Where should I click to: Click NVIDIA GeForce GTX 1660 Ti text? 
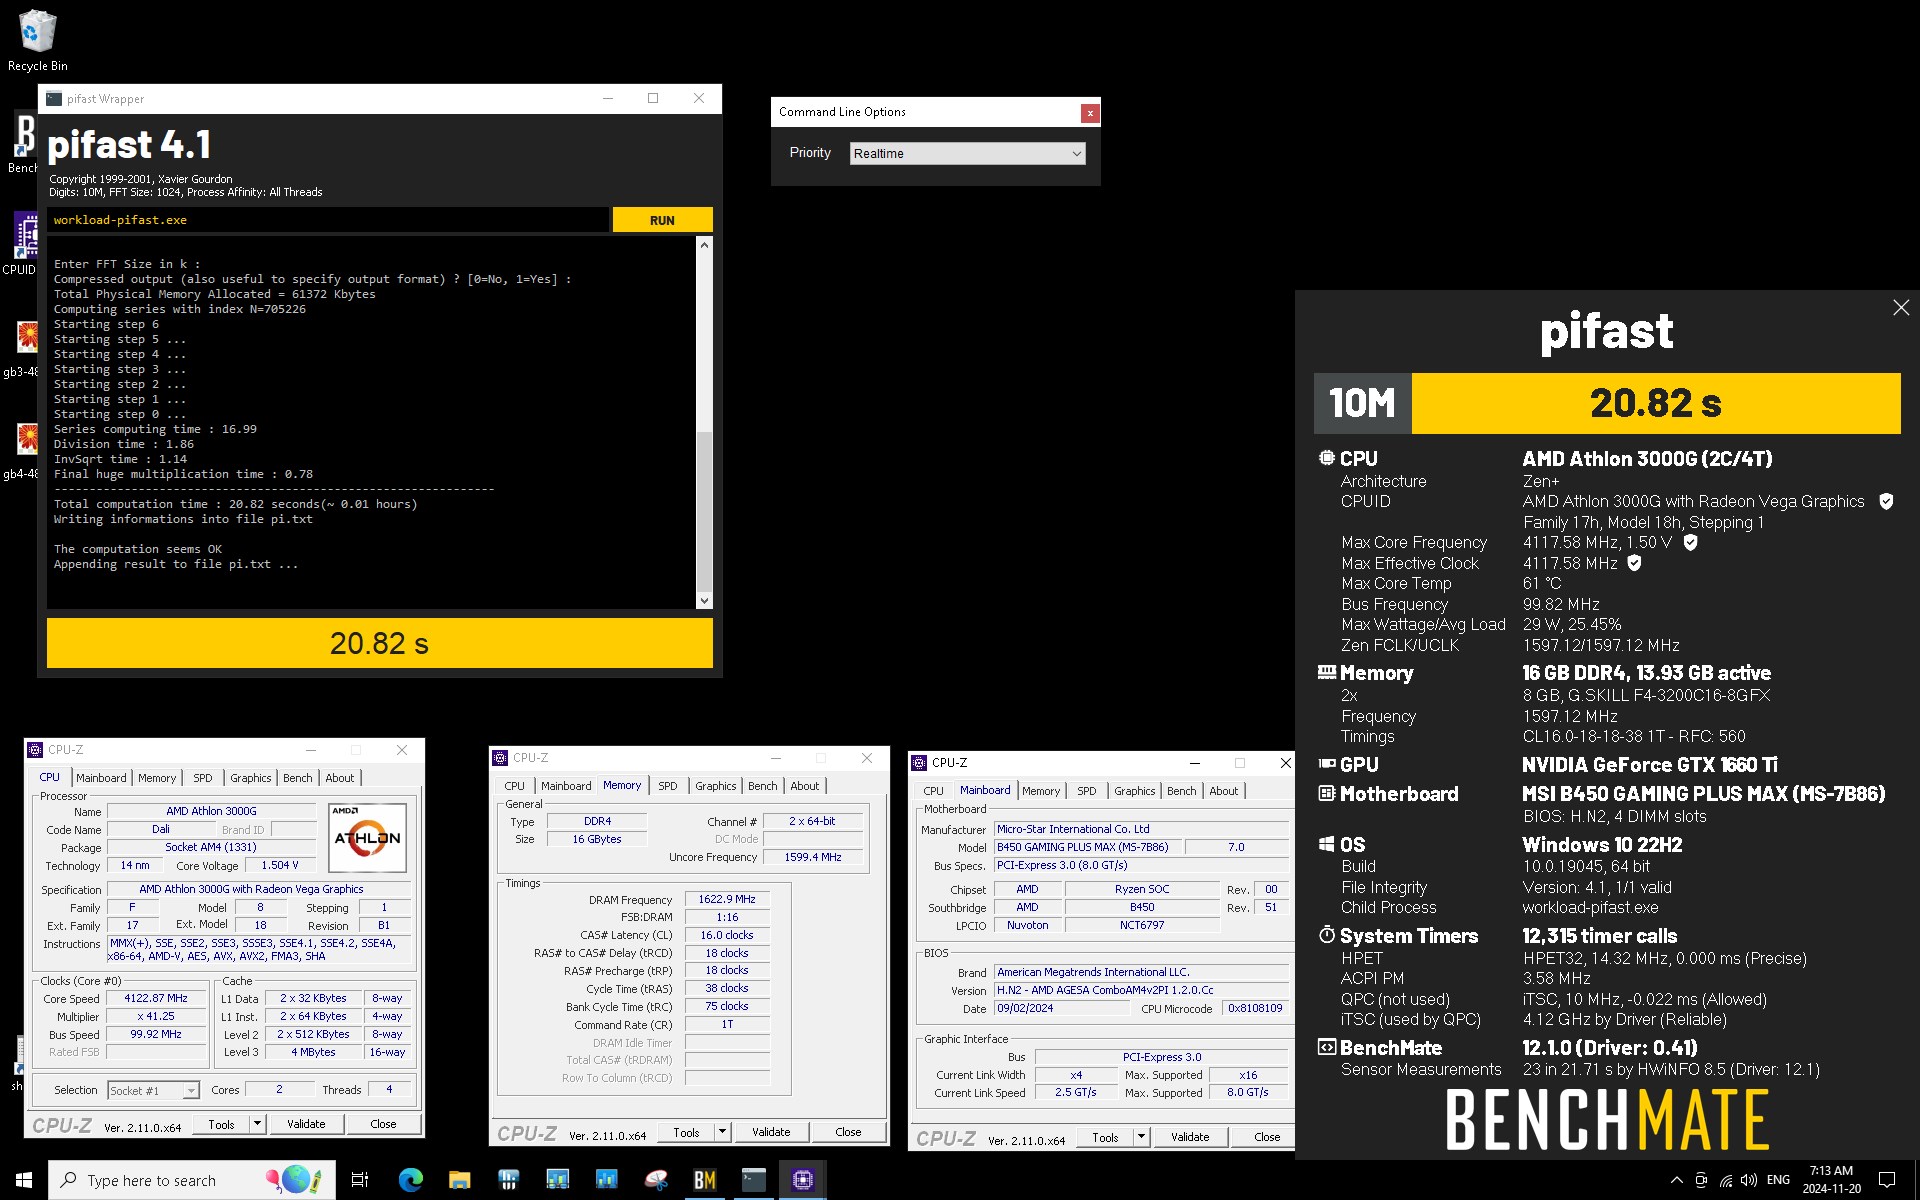1649,765
